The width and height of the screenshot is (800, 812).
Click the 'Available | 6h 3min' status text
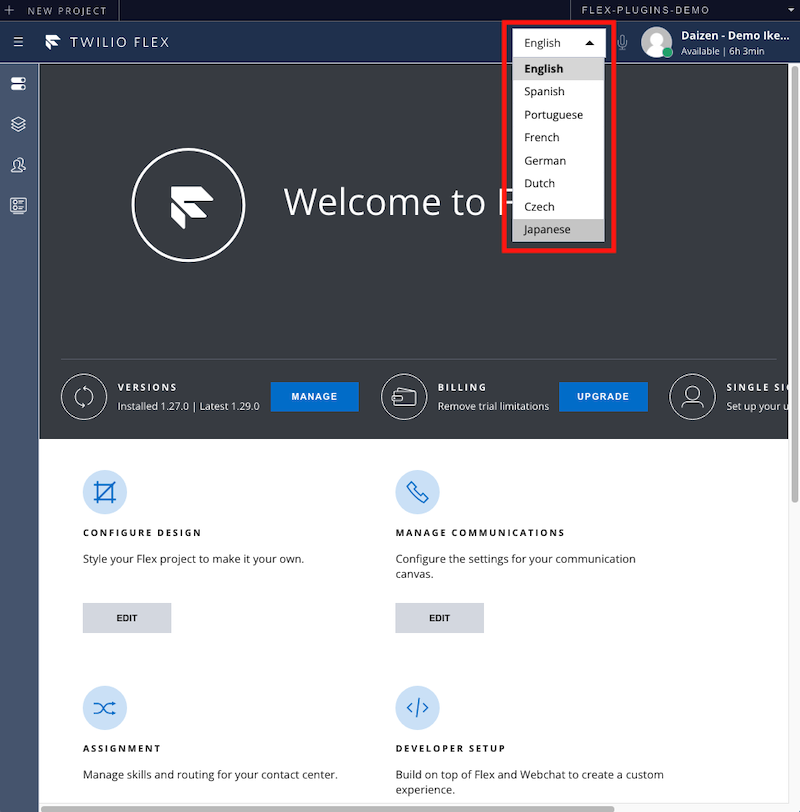click(722, 51)
